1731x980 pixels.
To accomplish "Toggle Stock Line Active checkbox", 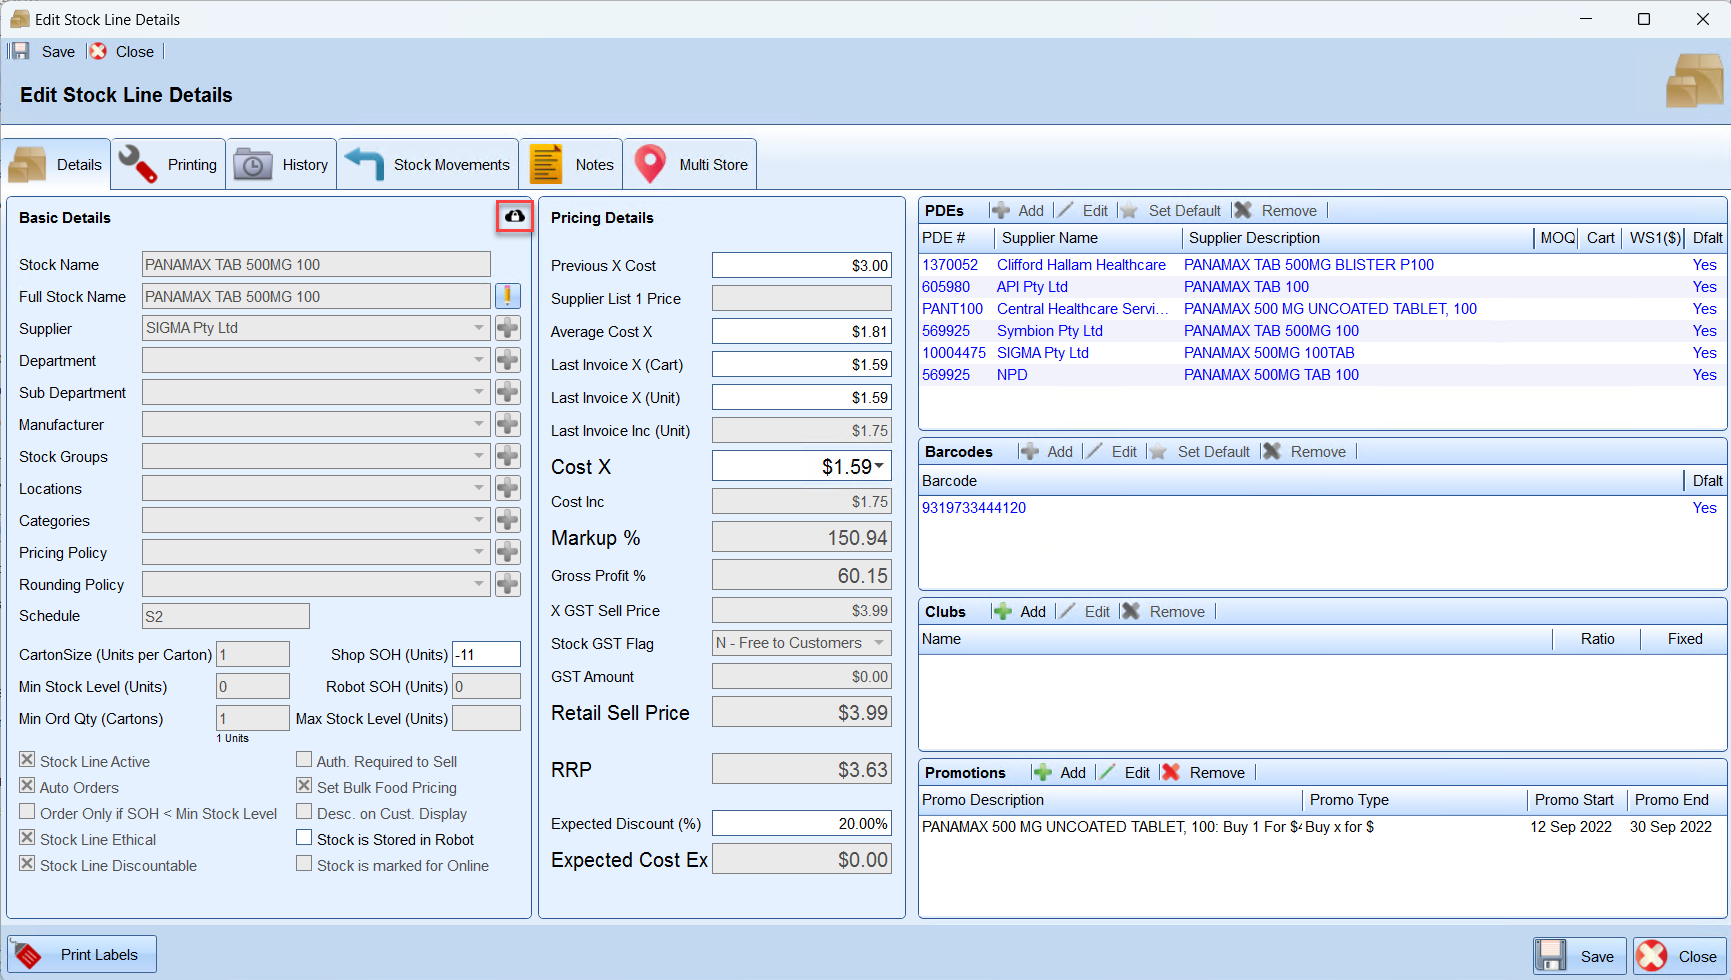I will 27,760.
